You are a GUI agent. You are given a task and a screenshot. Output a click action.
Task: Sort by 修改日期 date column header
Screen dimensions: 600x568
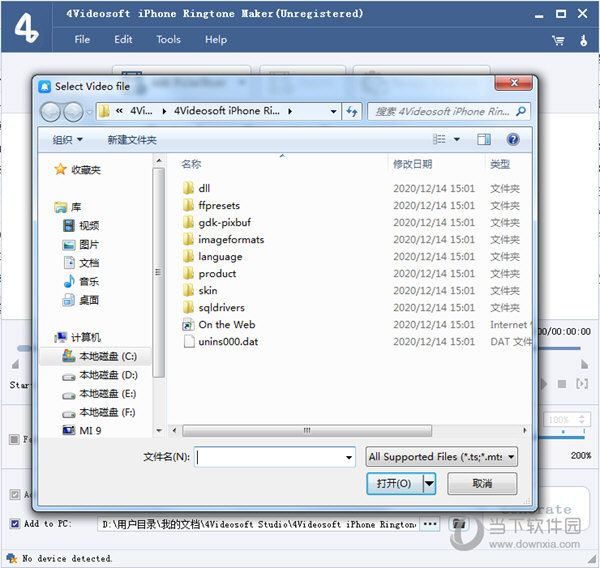pos(412,164)
